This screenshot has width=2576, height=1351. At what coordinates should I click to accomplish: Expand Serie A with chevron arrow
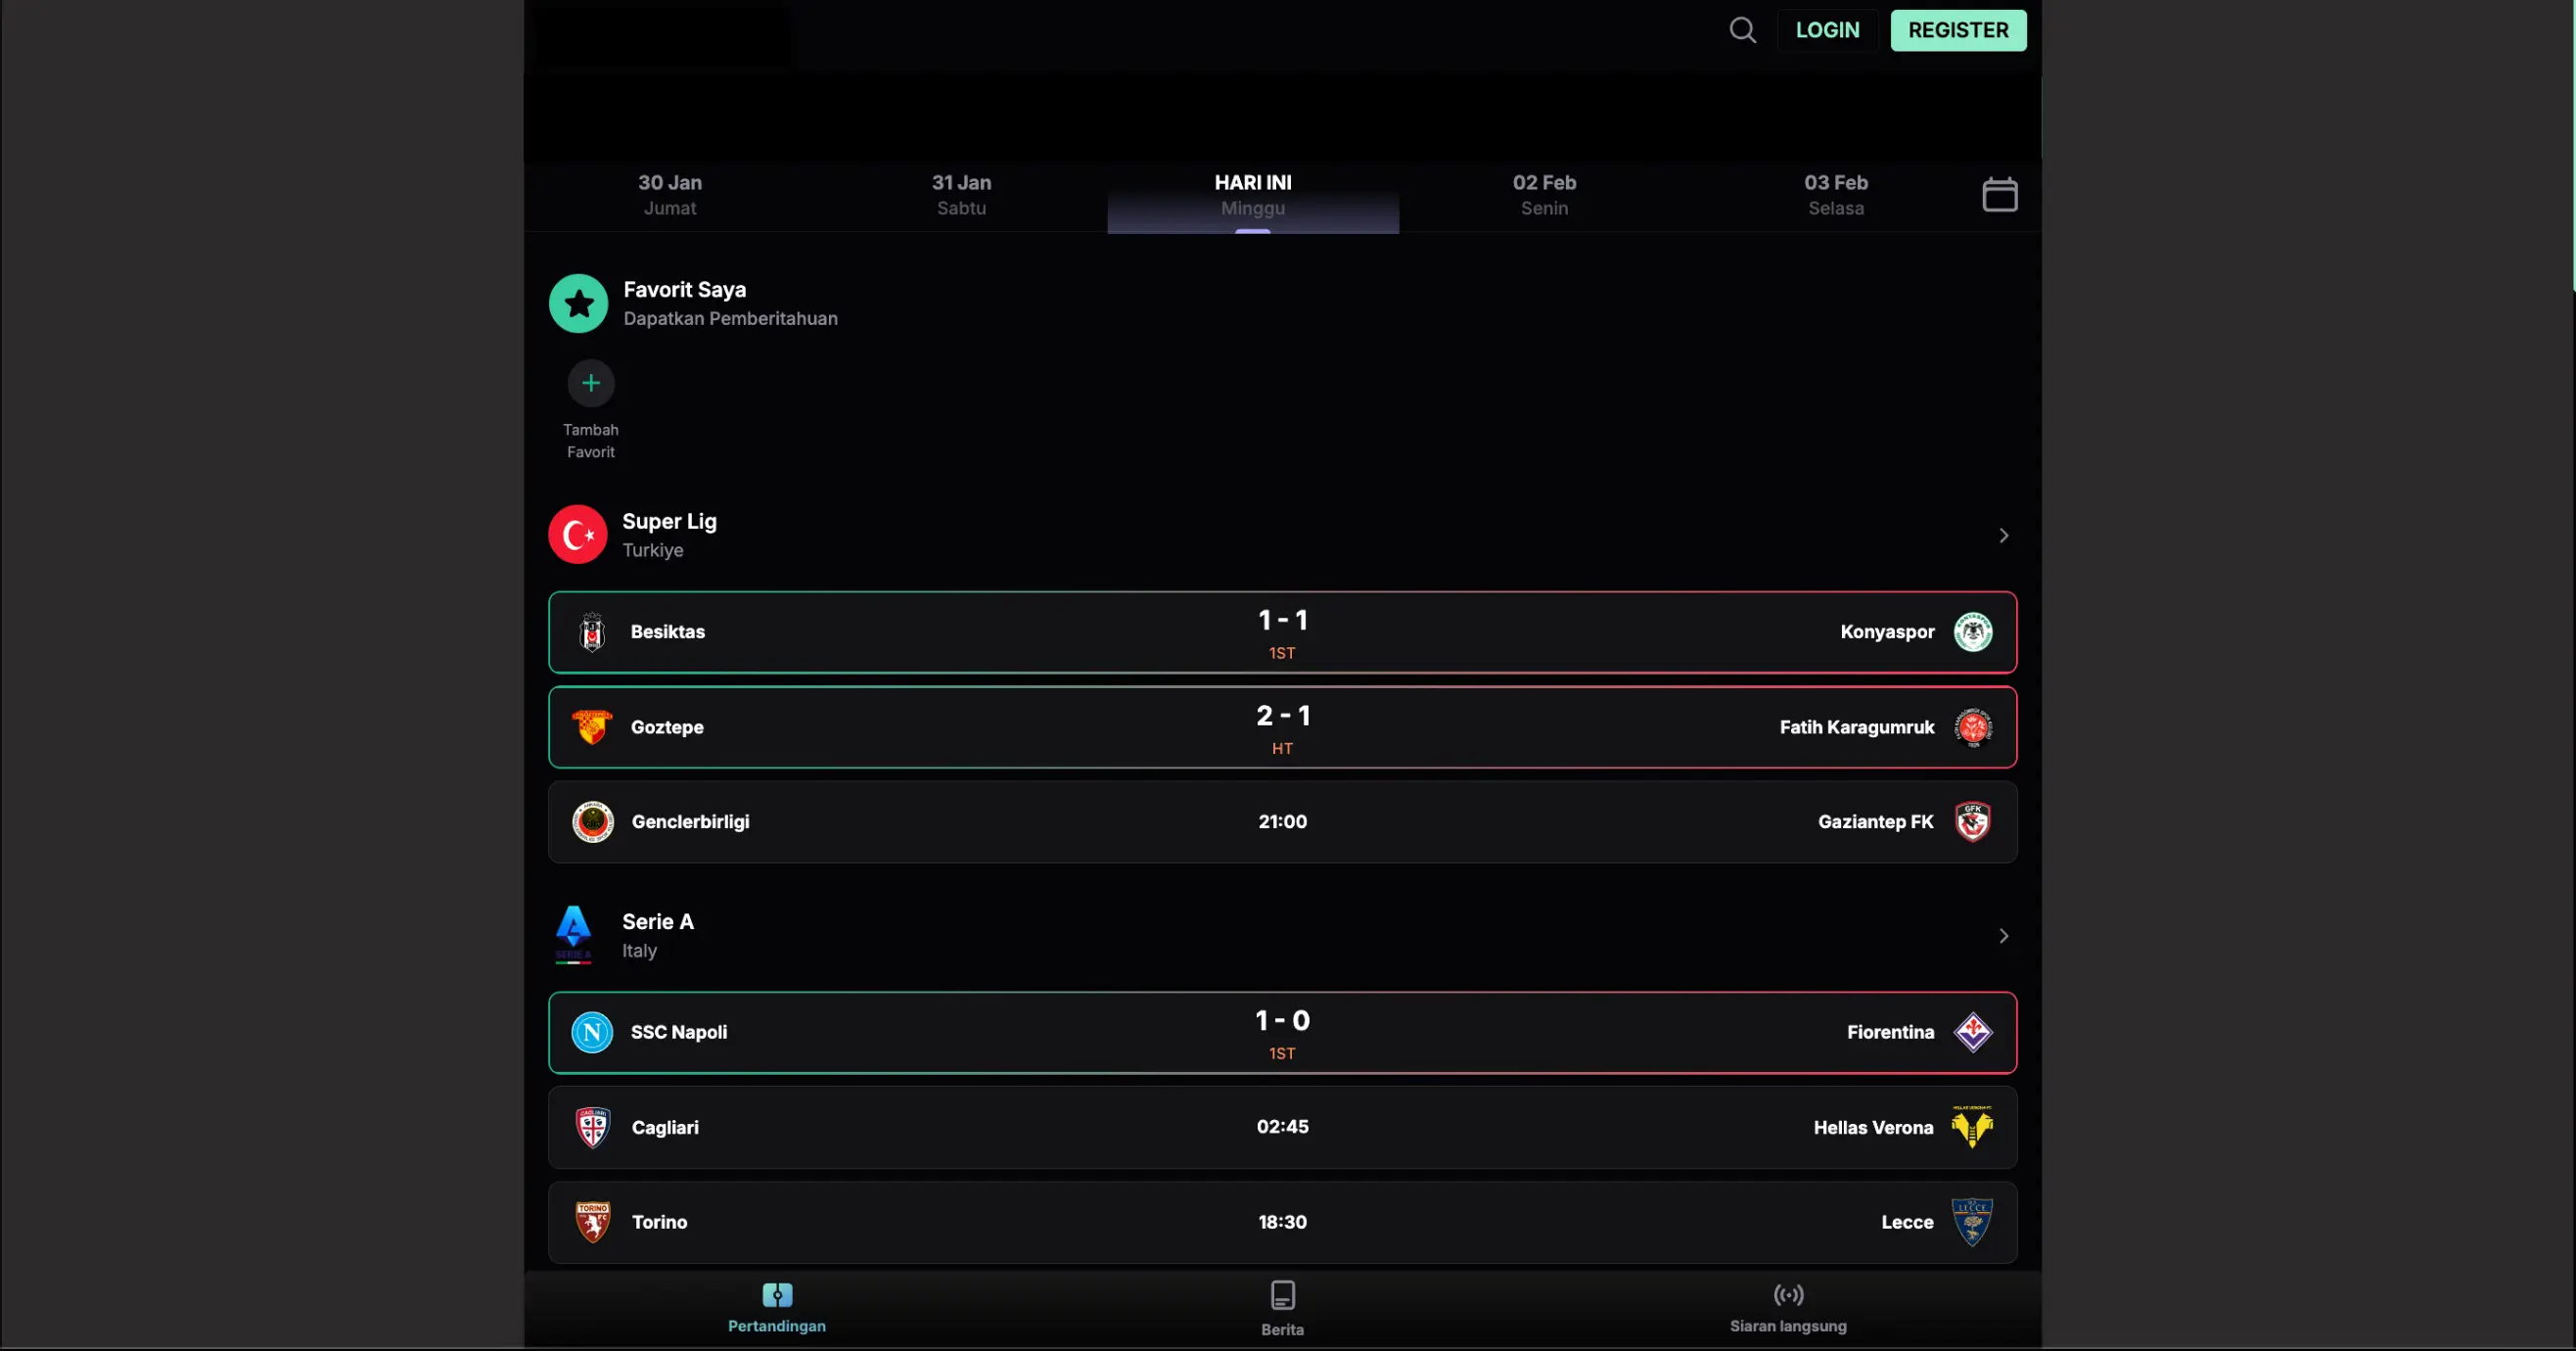tap(2003, 936)
